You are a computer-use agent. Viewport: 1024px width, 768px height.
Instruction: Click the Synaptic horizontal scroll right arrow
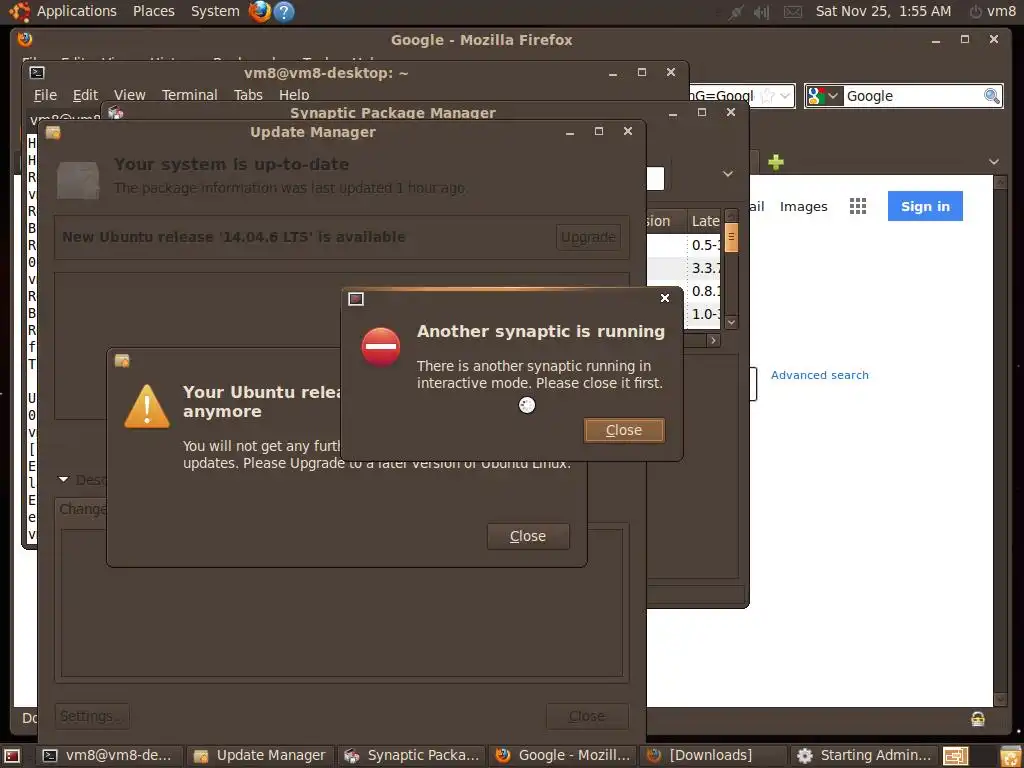713,340
